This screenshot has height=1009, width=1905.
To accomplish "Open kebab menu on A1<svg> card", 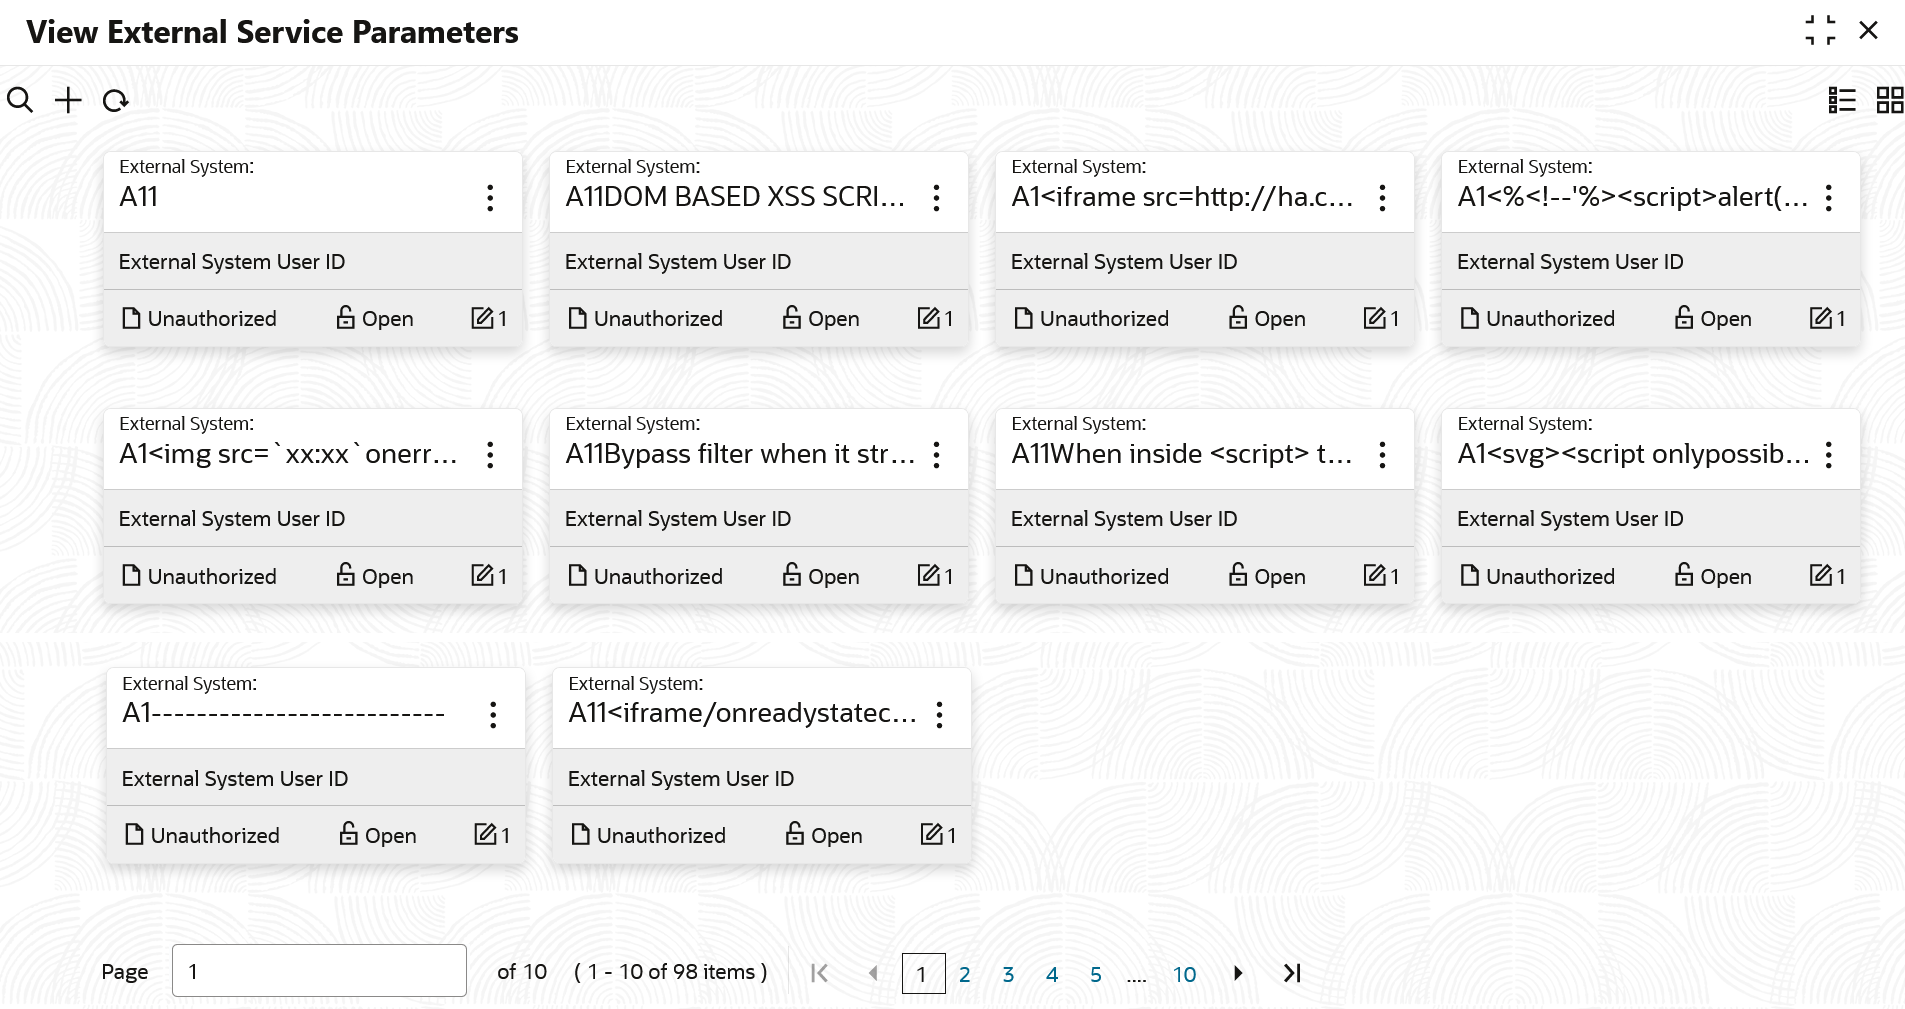I will 1828,455.
